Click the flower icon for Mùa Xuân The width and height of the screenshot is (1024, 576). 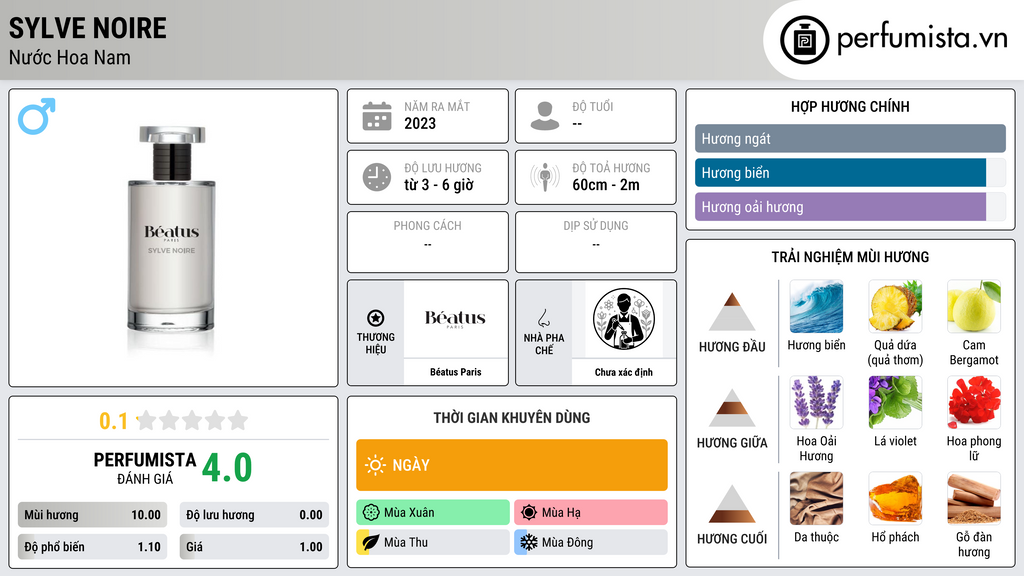(x=371, y=513)
